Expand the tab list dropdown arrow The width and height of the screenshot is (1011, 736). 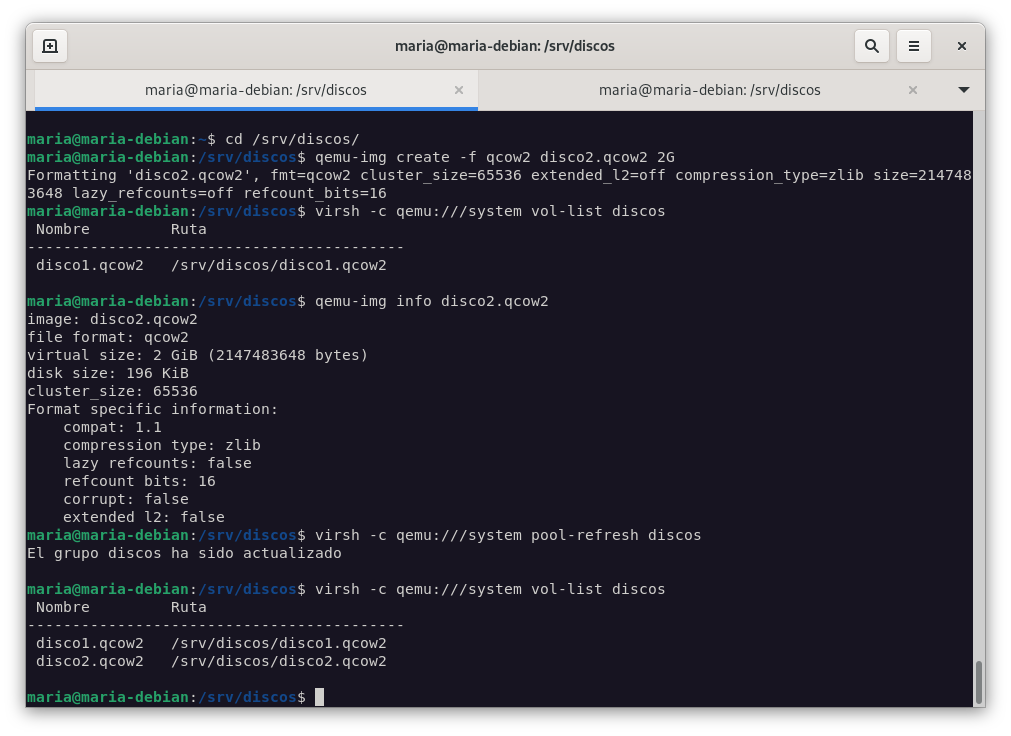pos(964,90)
